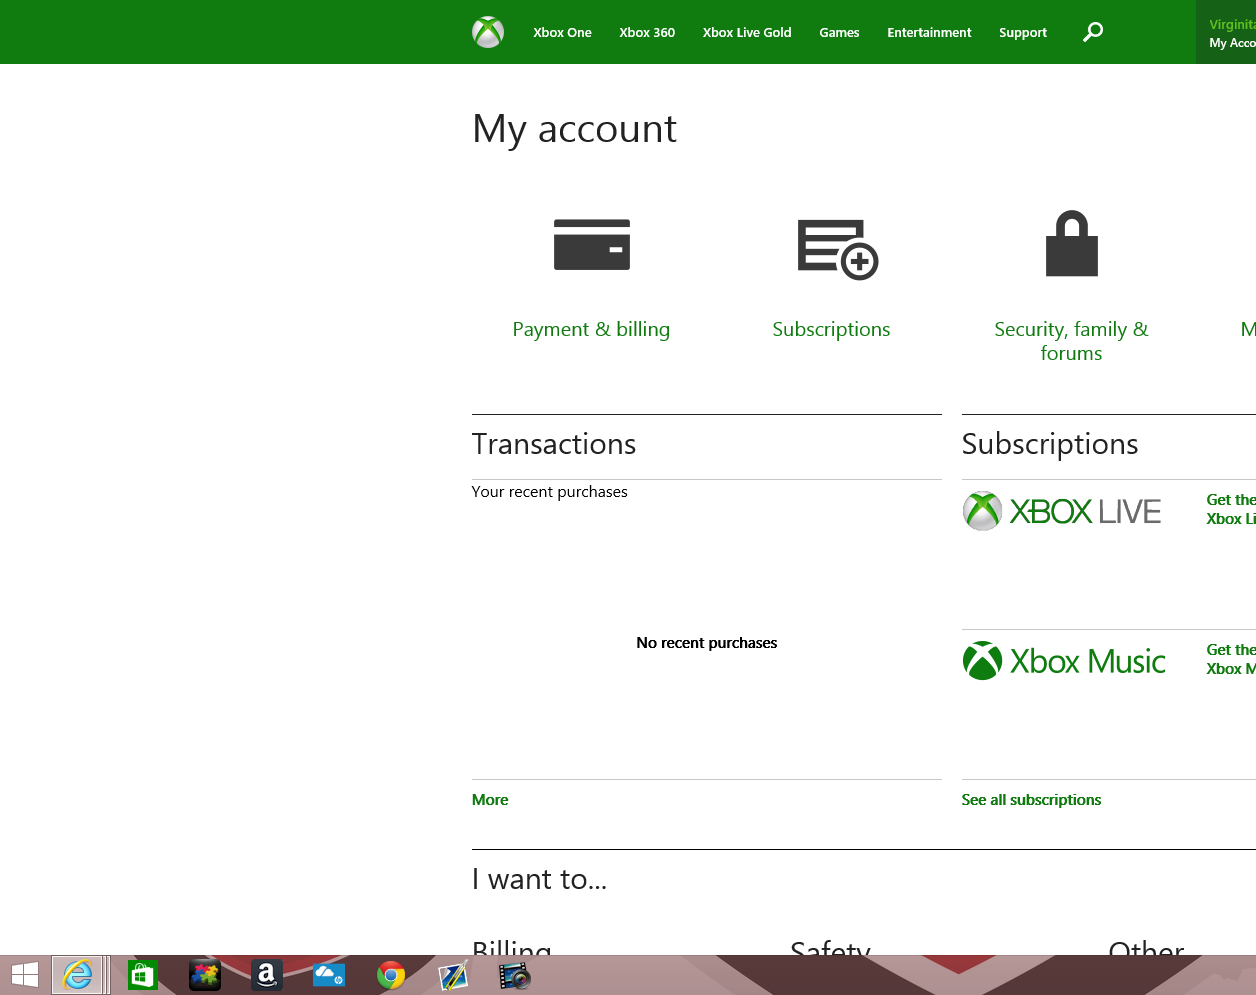Viewport: 1256px width, 995px height.
Task: Open the Entertainment menu
Action: tap(929, 32)
